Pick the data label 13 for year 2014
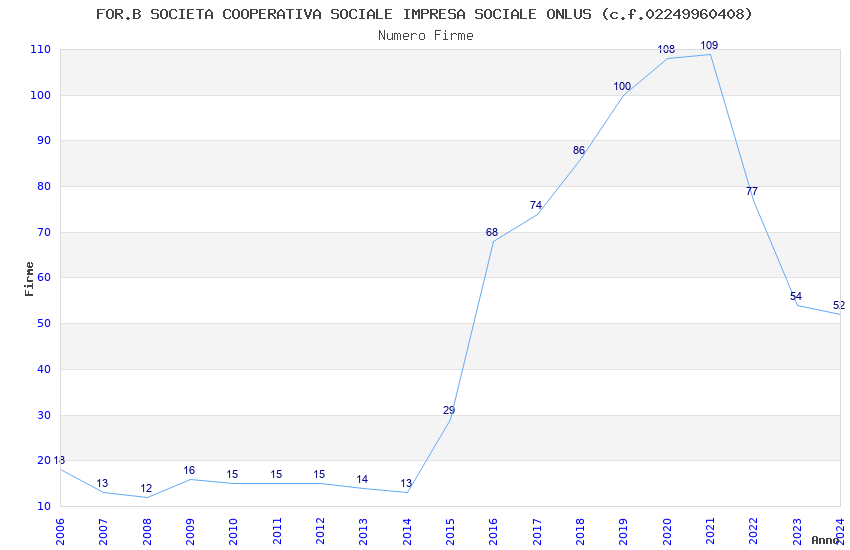 click(x=406, y=483)
